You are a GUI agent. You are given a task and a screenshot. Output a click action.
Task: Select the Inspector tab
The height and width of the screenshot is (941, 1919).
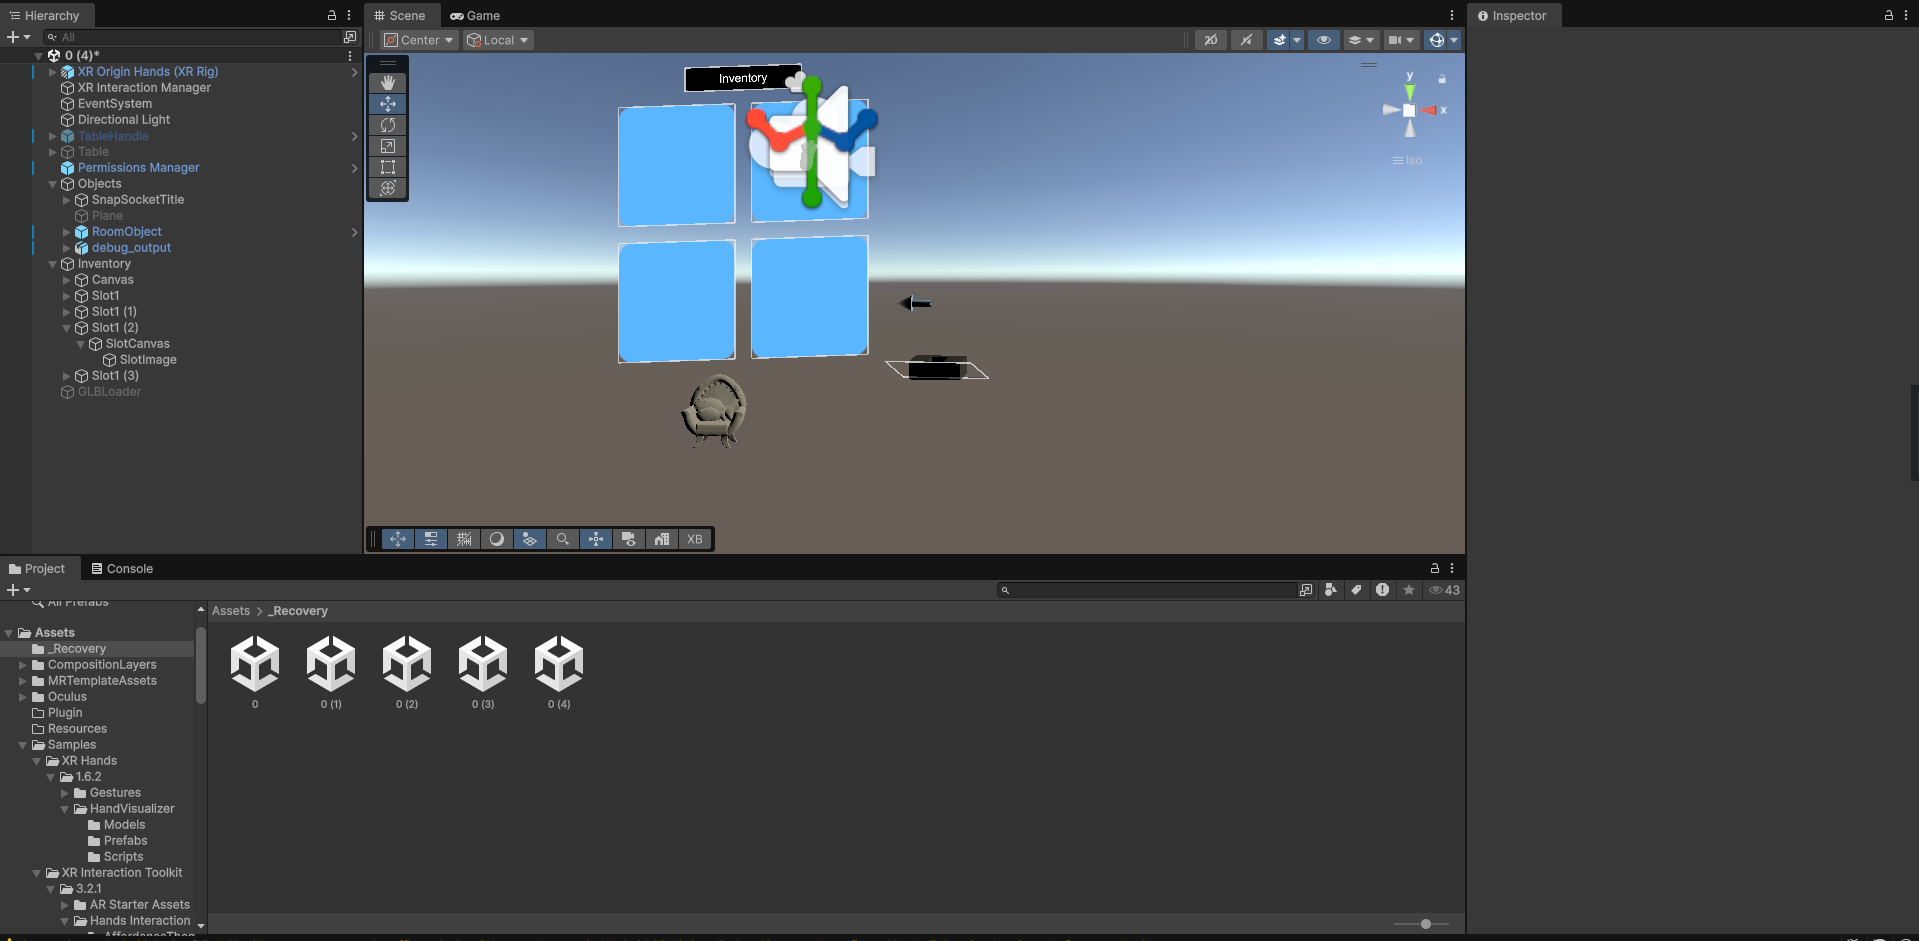[1512, 16]
